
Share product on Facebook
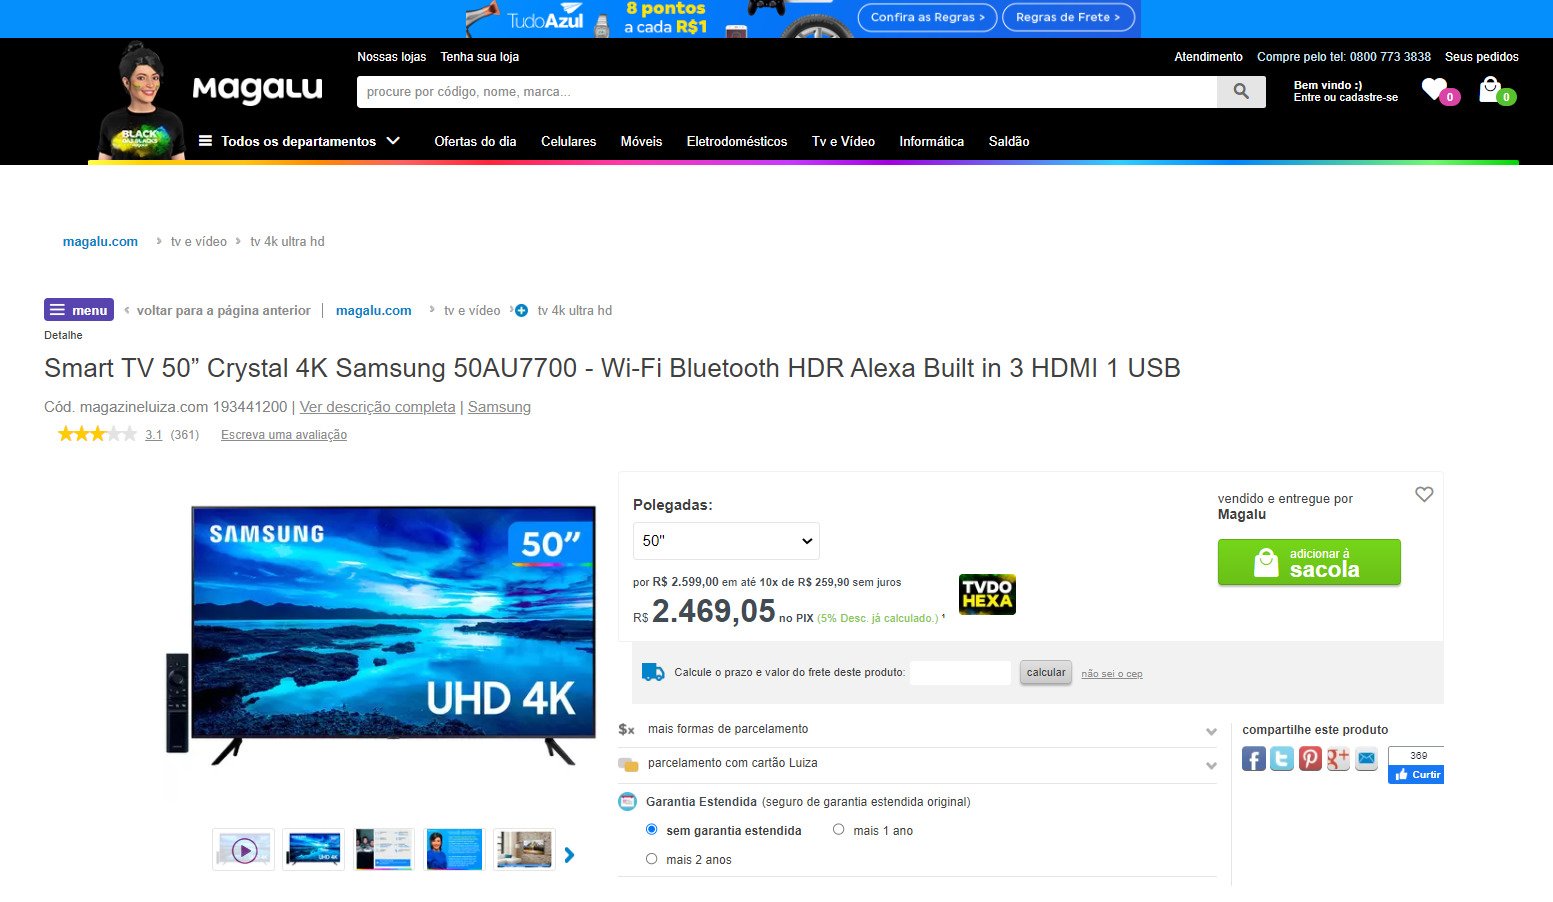tap(1254, 759)
